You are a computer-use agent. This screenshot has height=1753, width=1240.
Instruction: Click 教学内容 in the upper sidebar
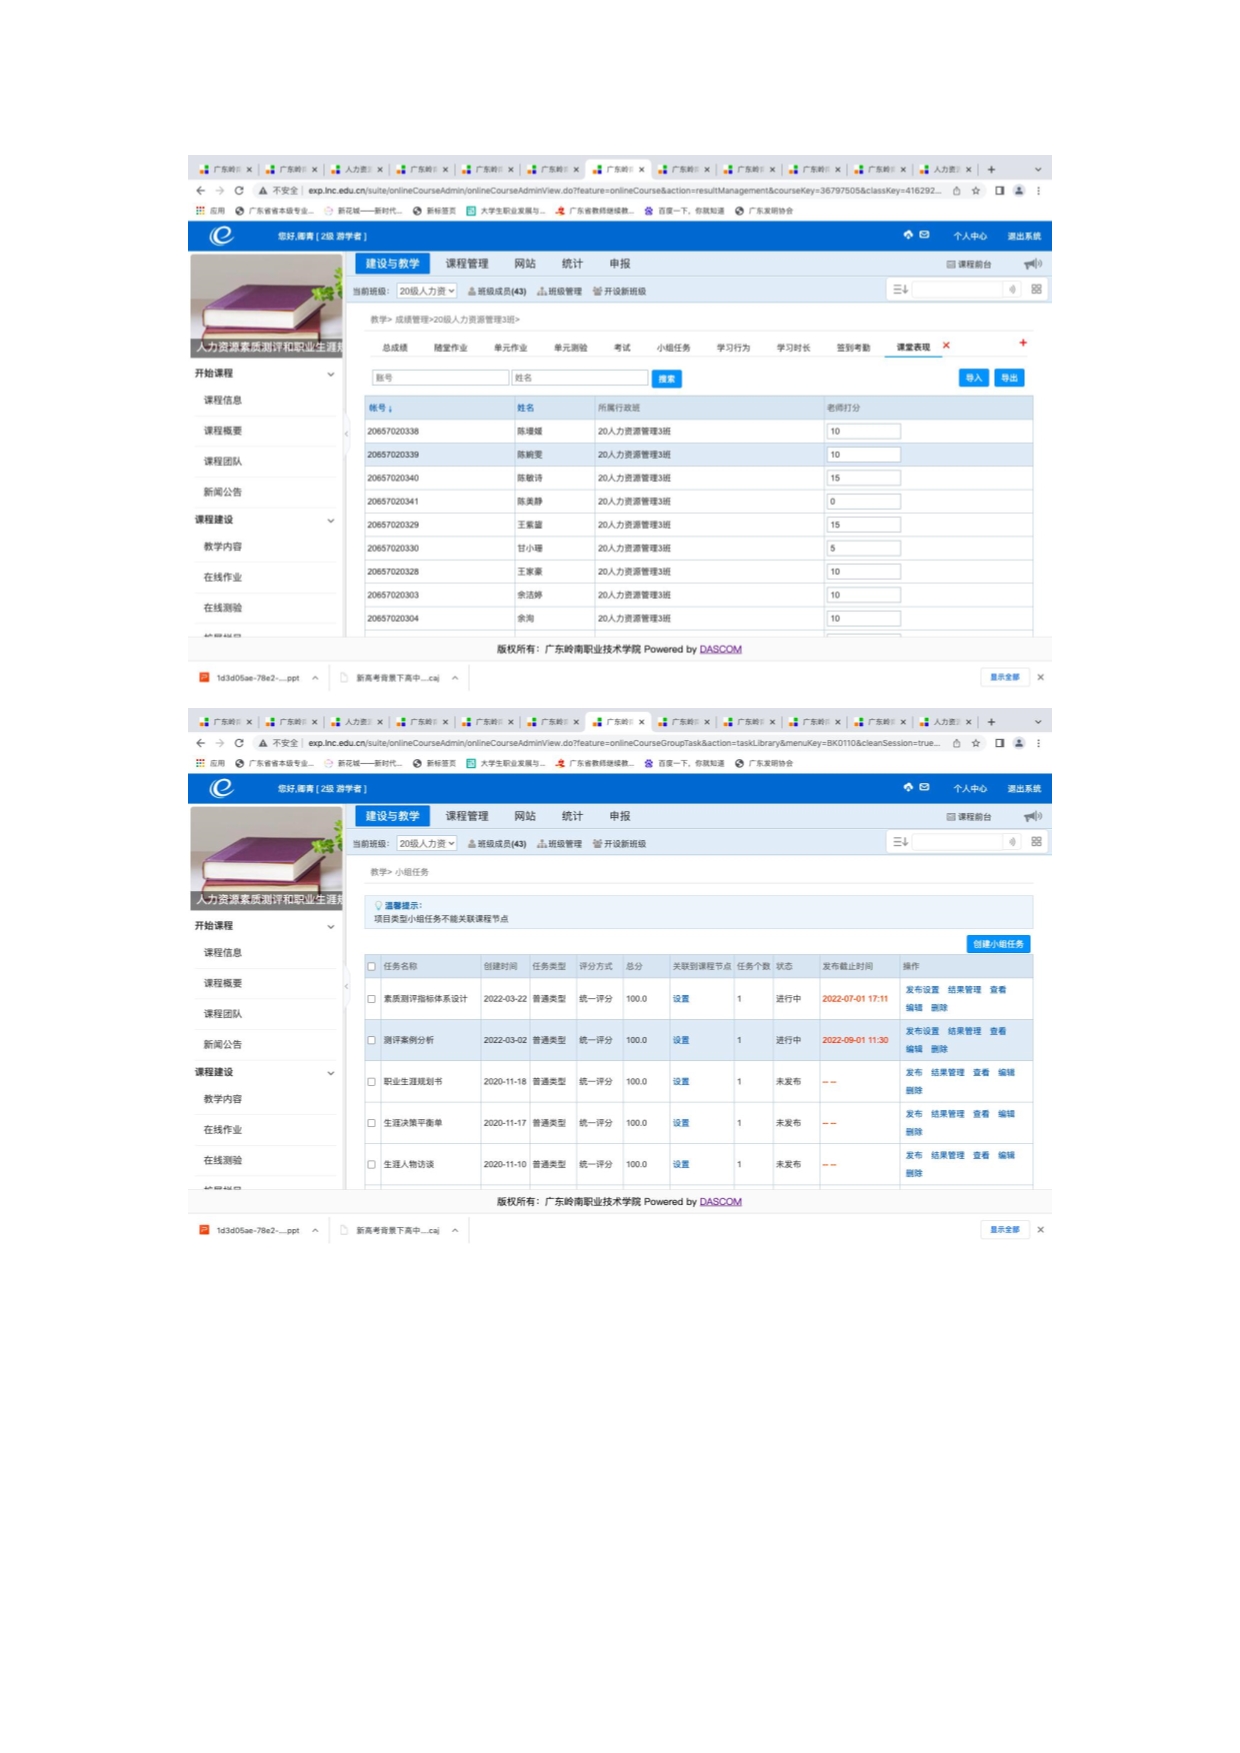point(223,547)
